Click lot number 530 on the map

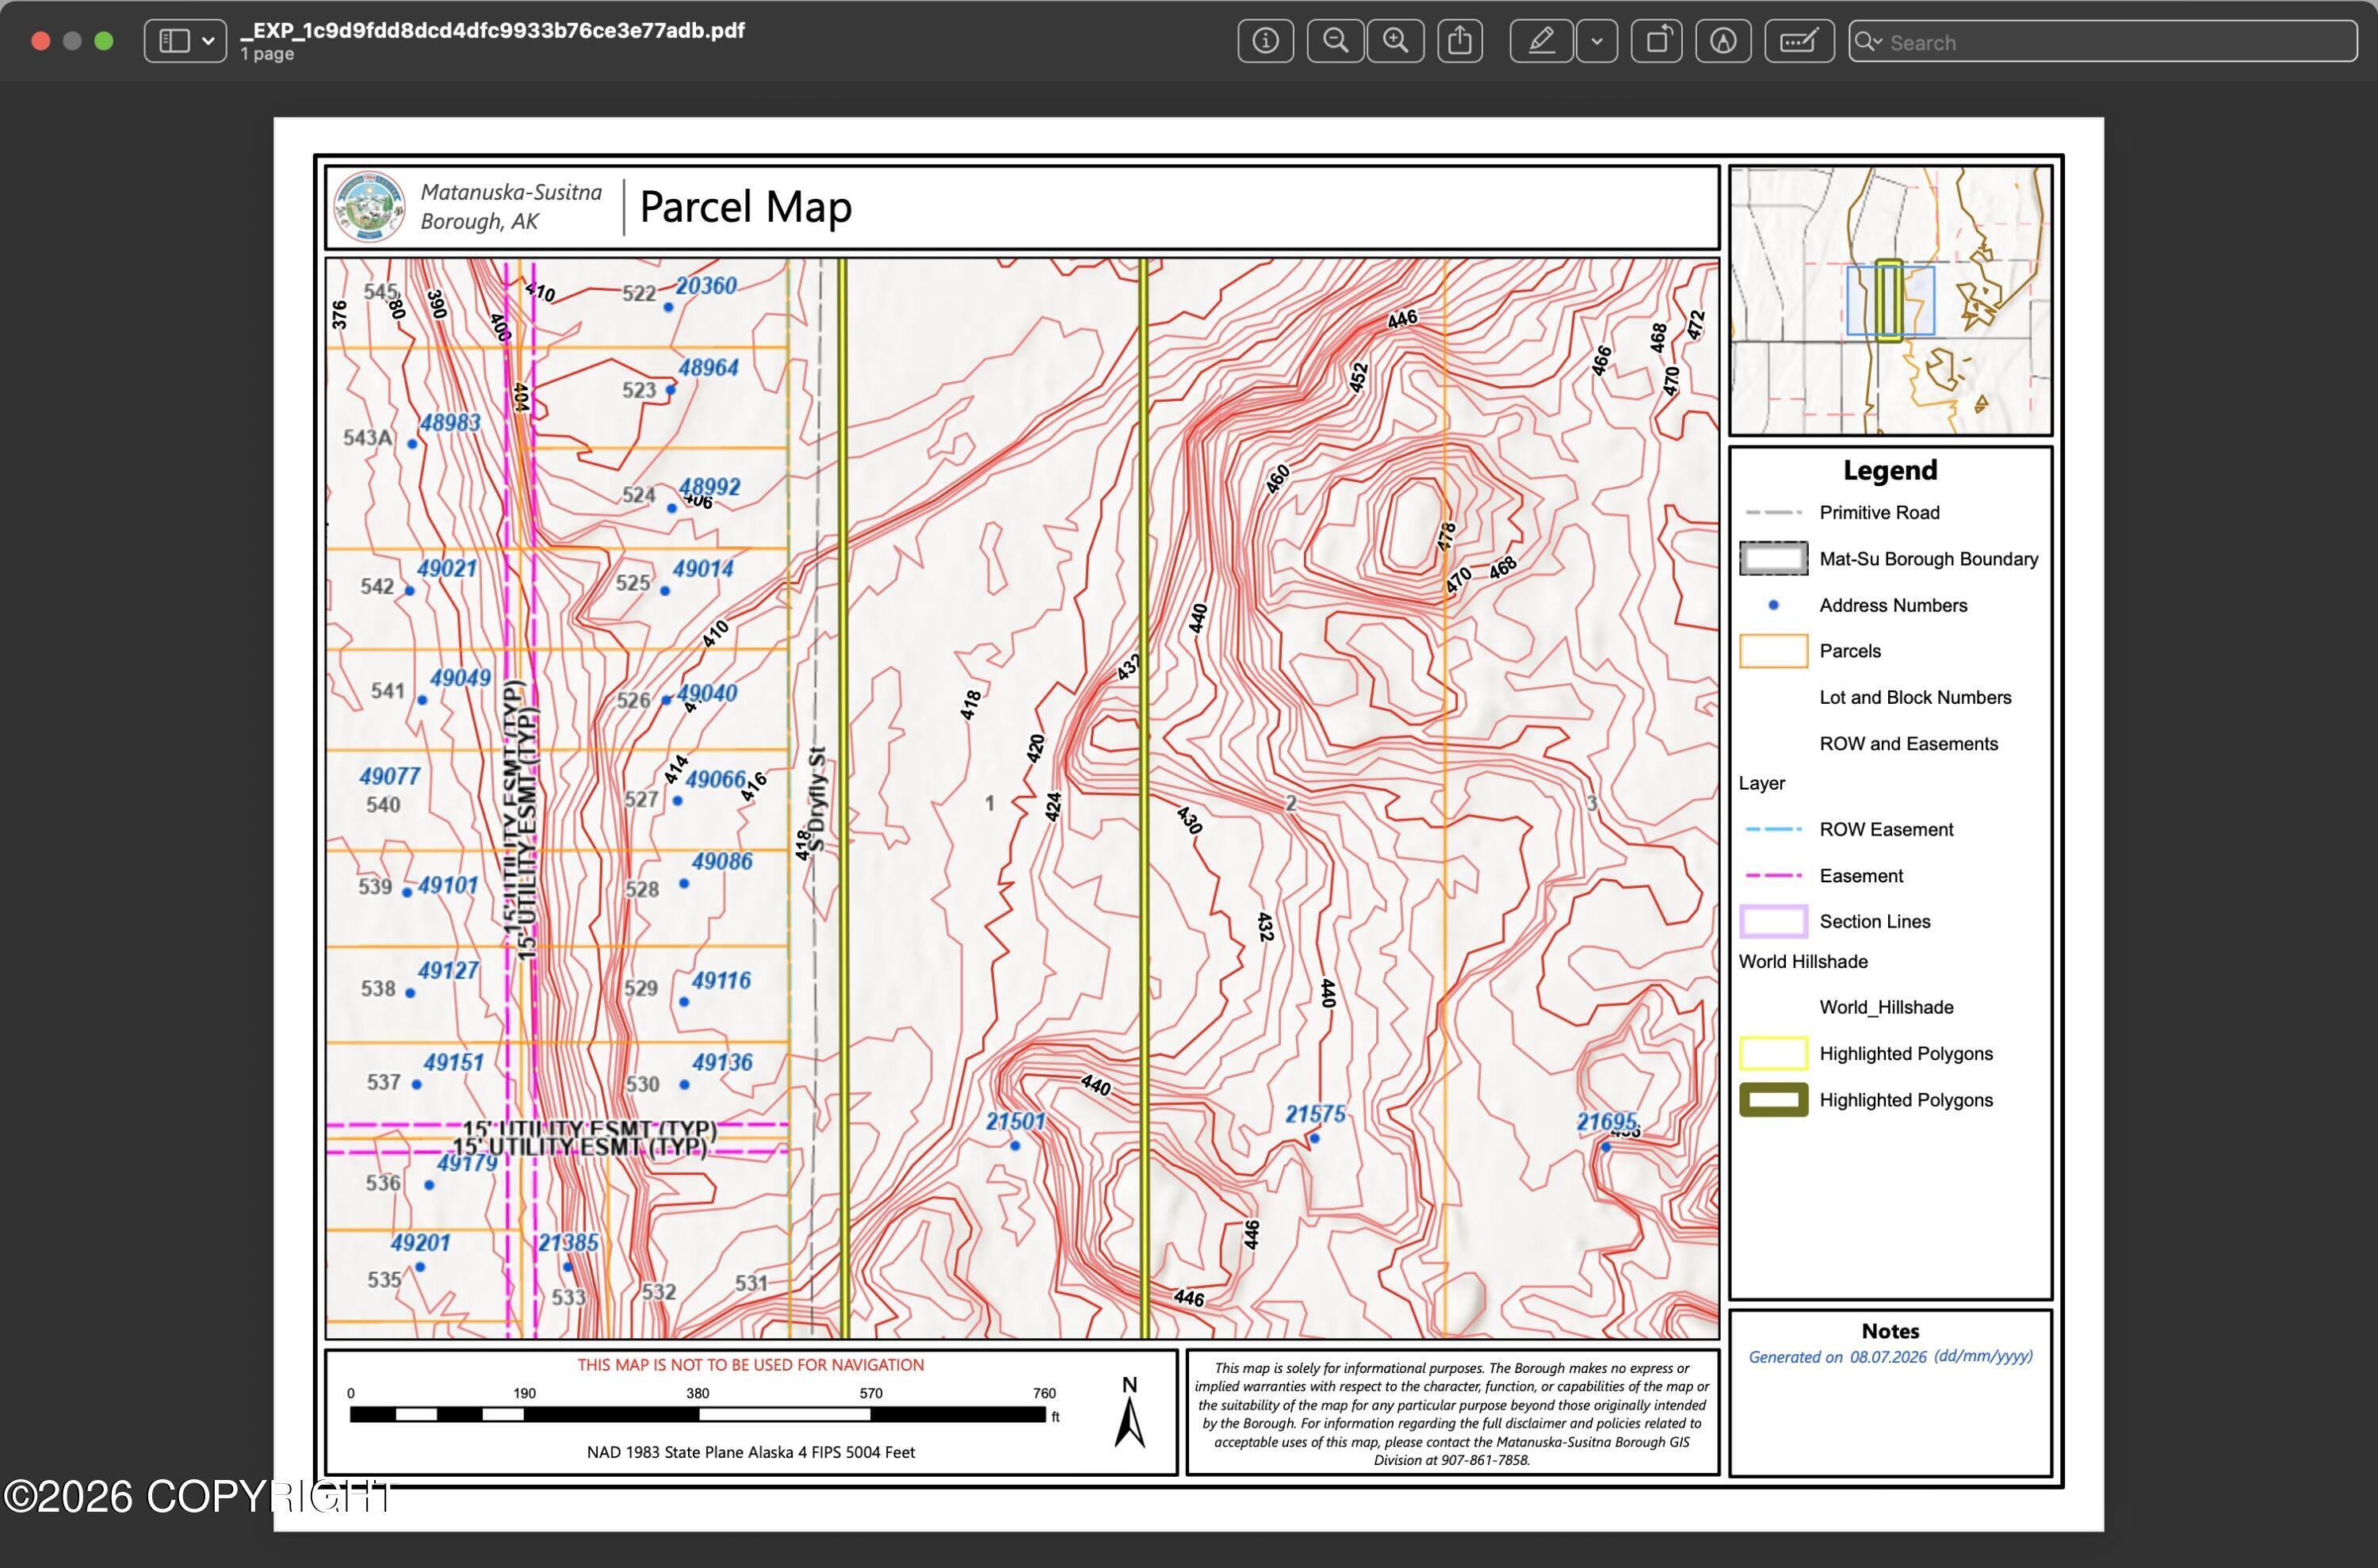[x=642, y=1084]
